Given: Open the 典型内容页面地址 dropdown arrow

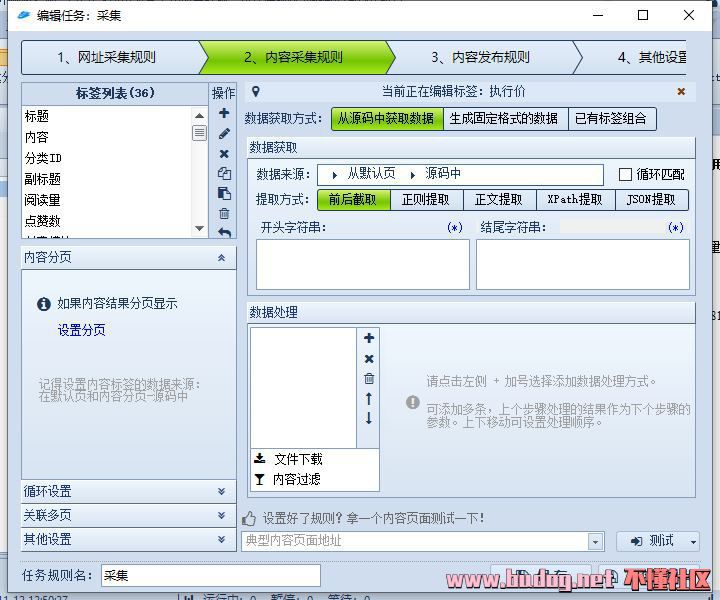Looking at the screenshot, I should (595, 542).
